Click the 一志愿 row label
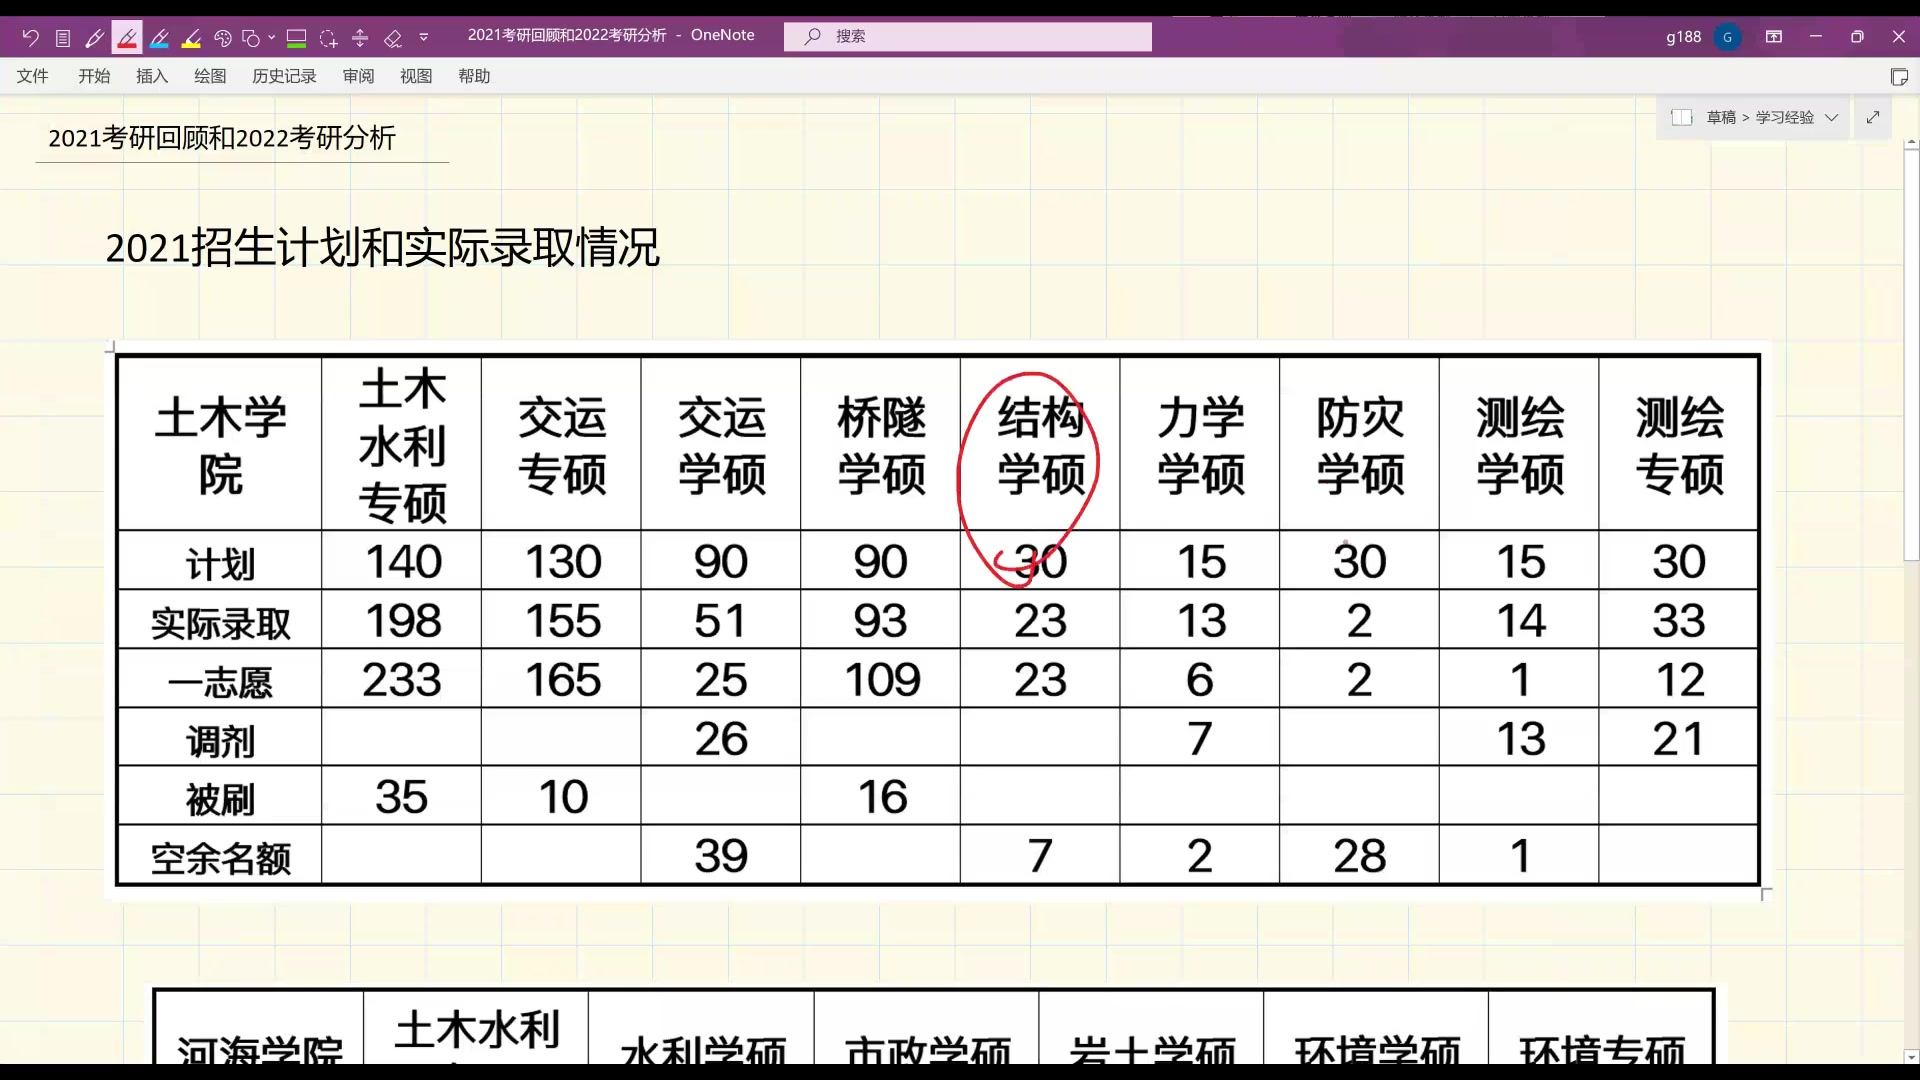Image resolution: width=1920 pixels, height=1080 pixels. 220,681
